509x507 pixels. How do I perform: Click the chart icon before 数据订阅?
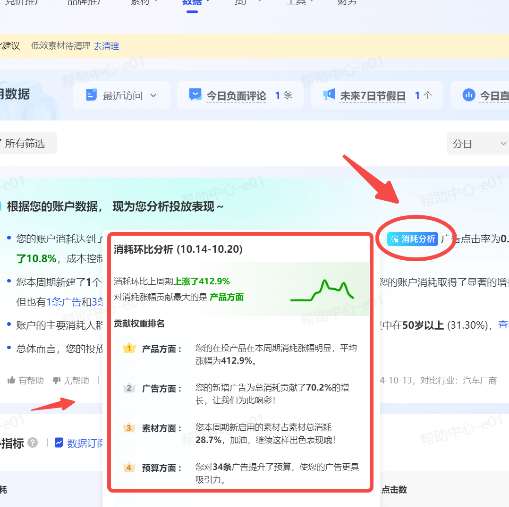tap(59, 443)
